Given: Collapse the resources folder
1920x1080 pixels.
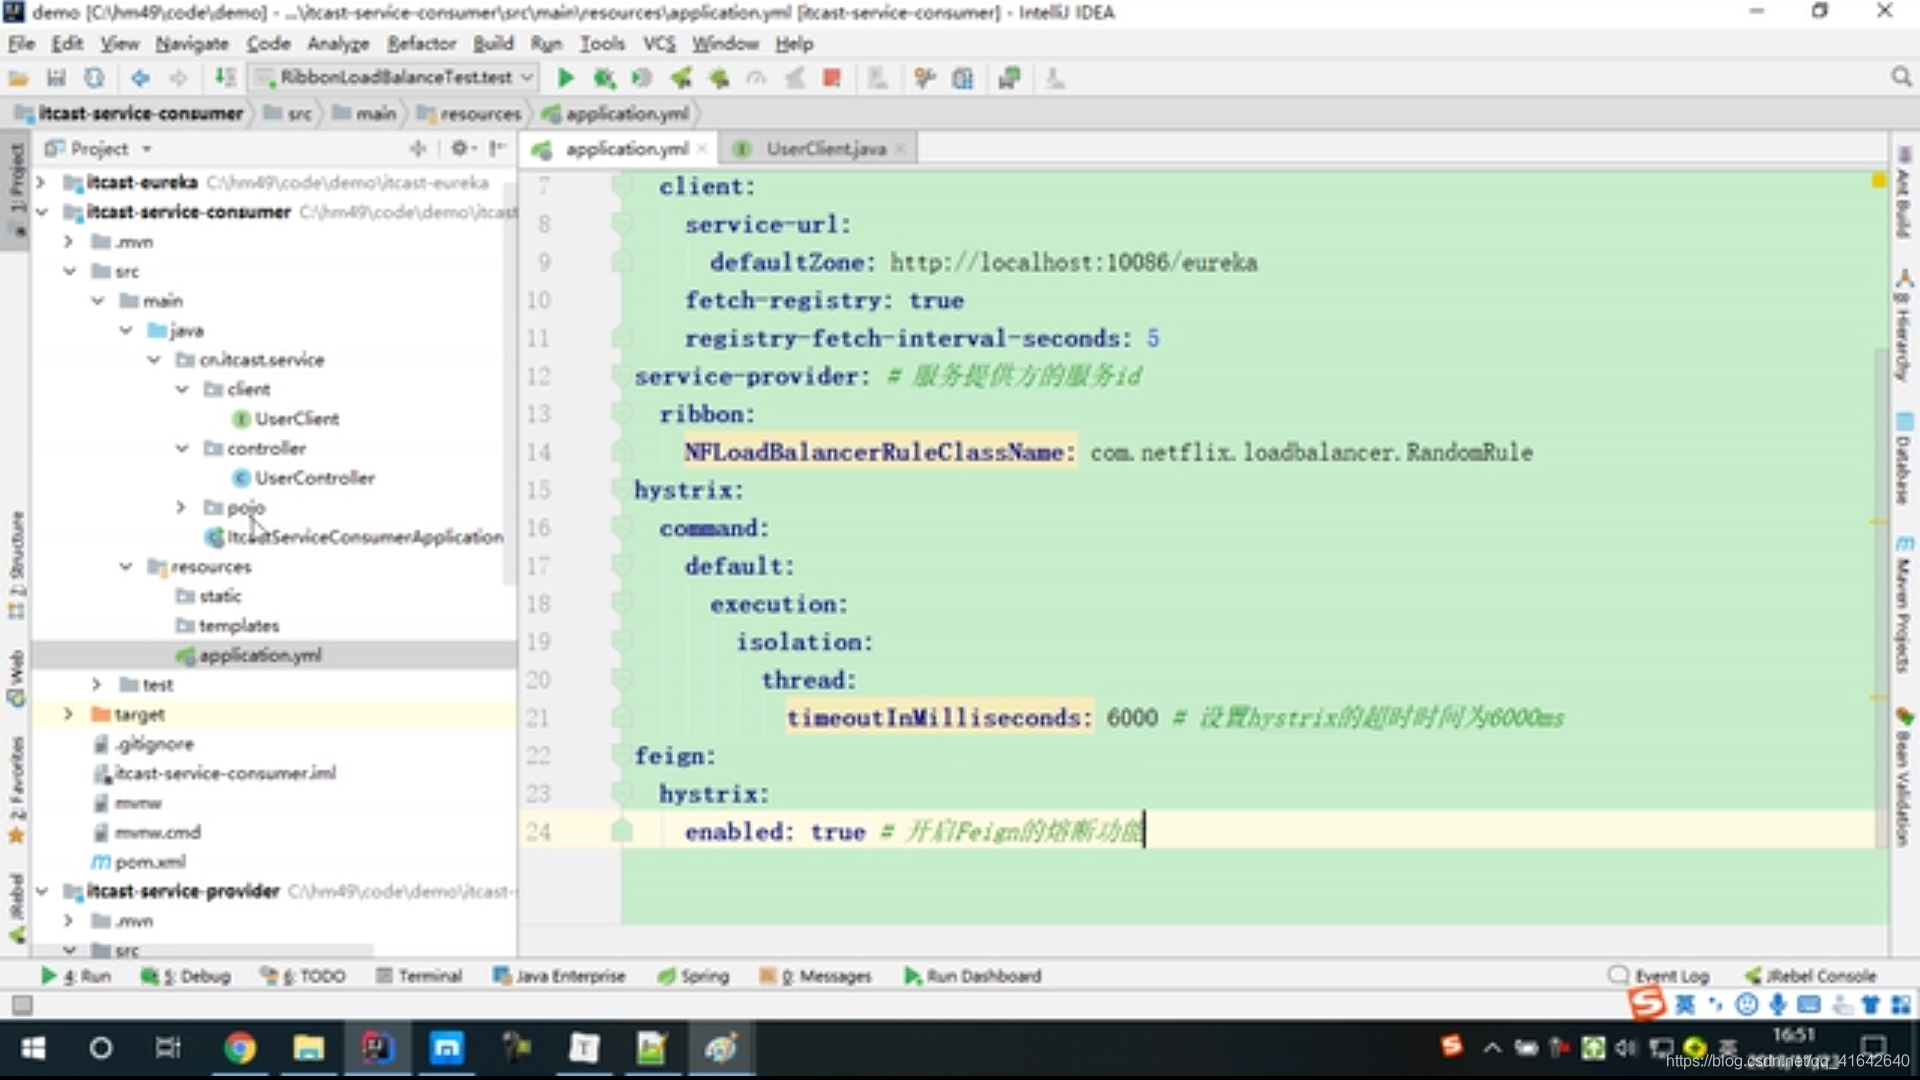Looking at the screenshot, I should pyautogui.click(x=126, y=566).
